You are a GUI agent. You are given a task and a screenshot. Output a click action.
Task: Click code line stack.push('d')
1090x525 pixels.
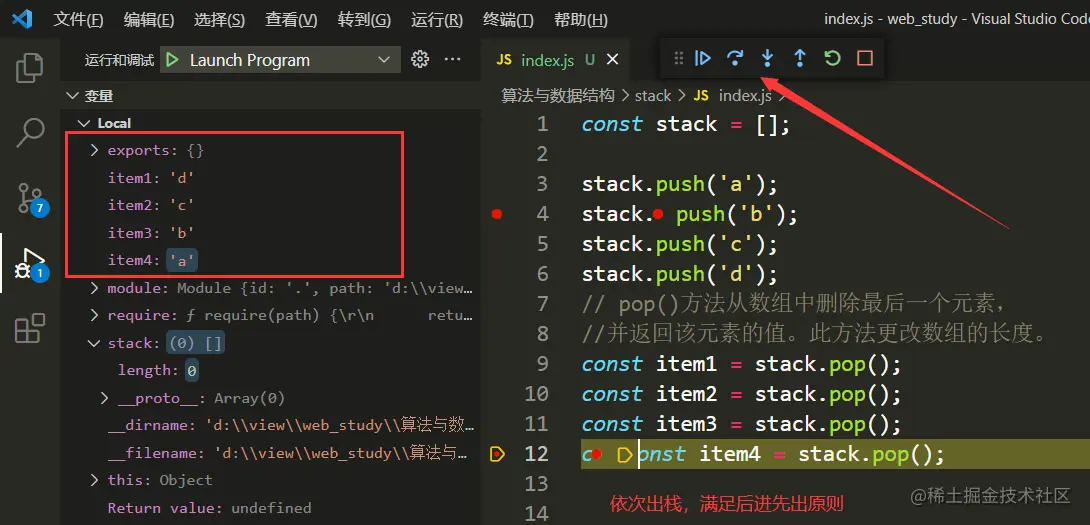coord(679,274)
